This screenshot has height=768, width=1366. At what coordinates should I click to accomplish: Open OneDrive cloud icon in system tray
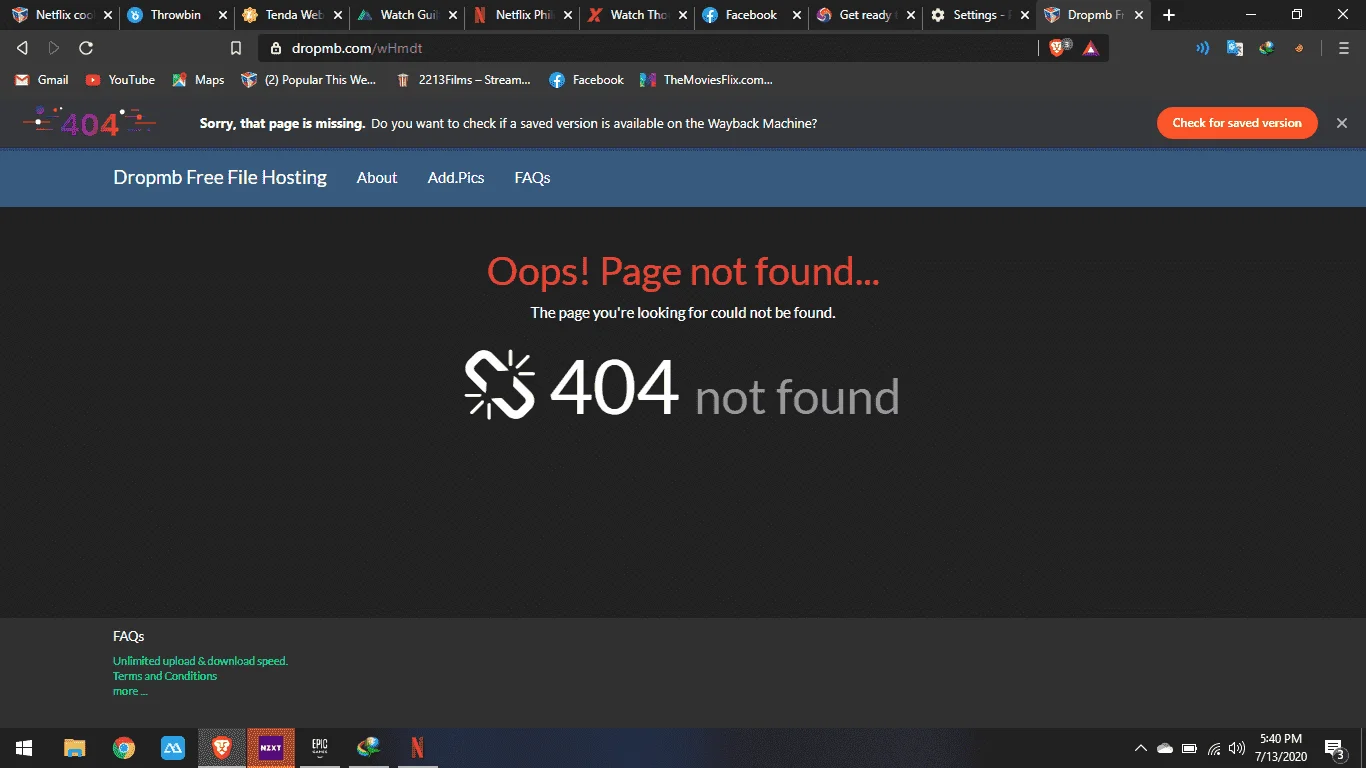point(1165,748)
